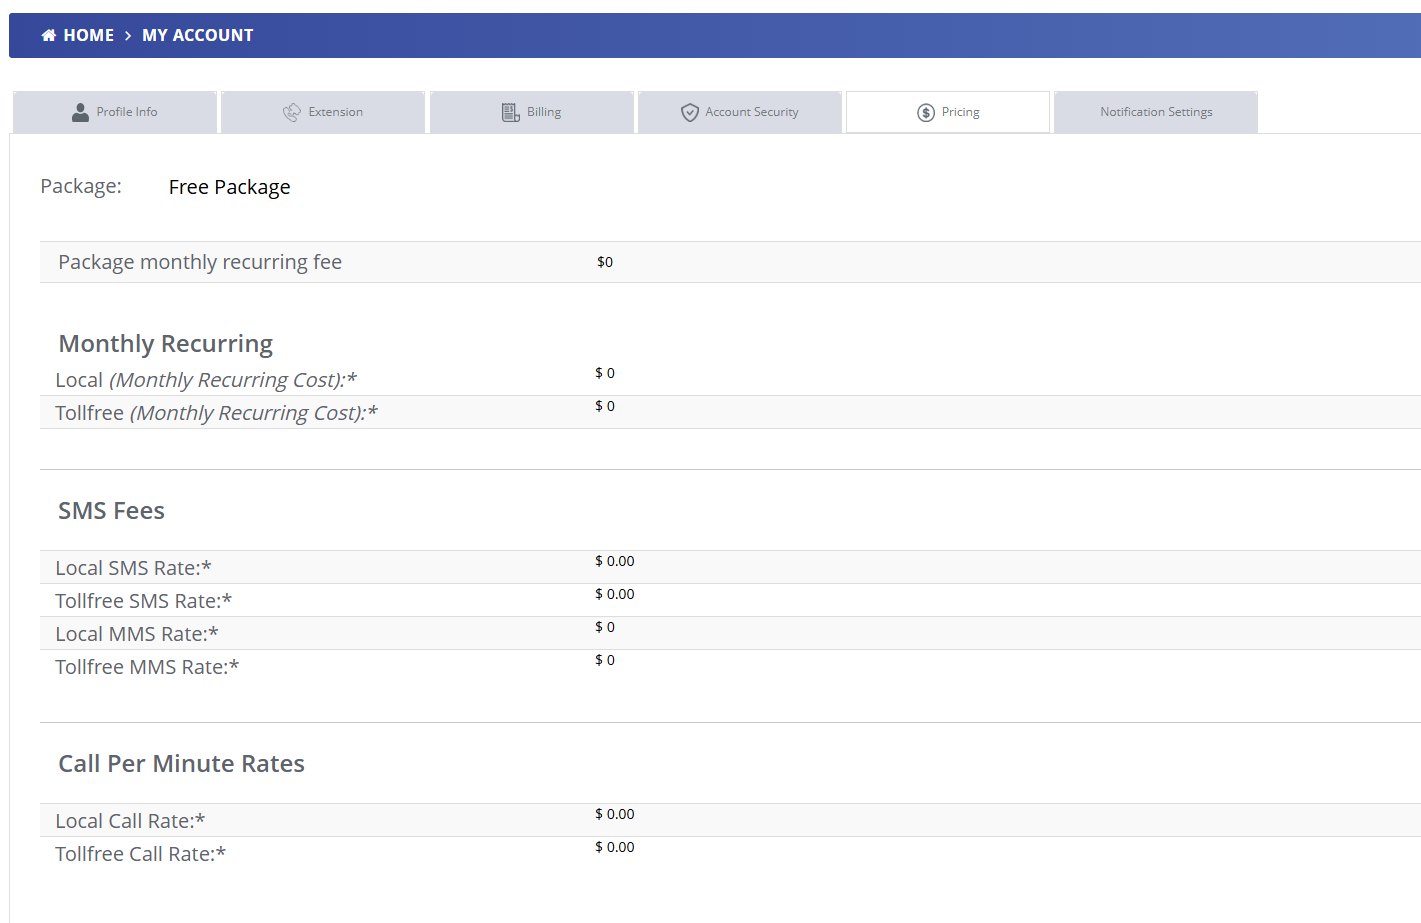Open the Account Security tab

click(x=739, y=111)
